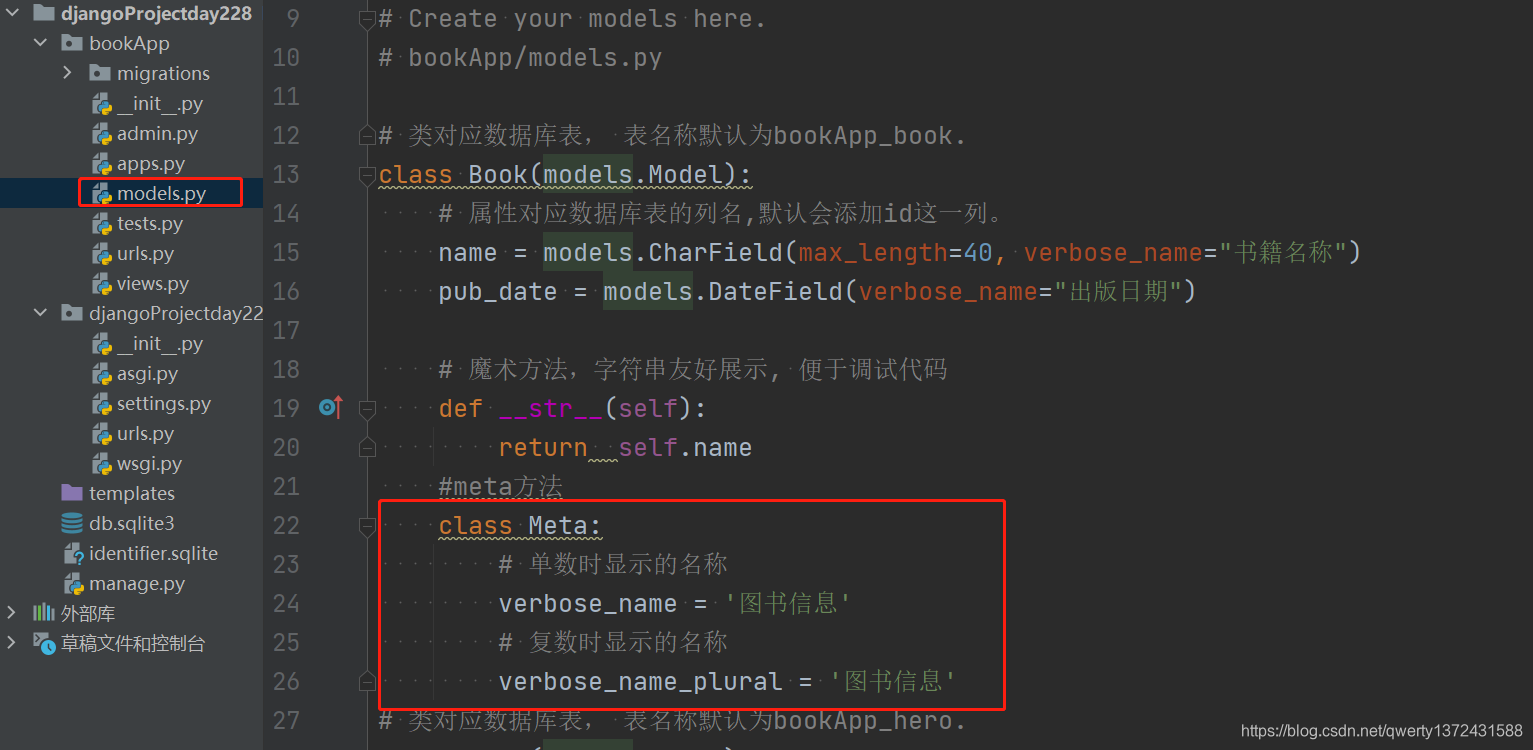Click line number 24 in the gutter
Viewport: 1533px width, 750px height.
(x=286, y=604)
